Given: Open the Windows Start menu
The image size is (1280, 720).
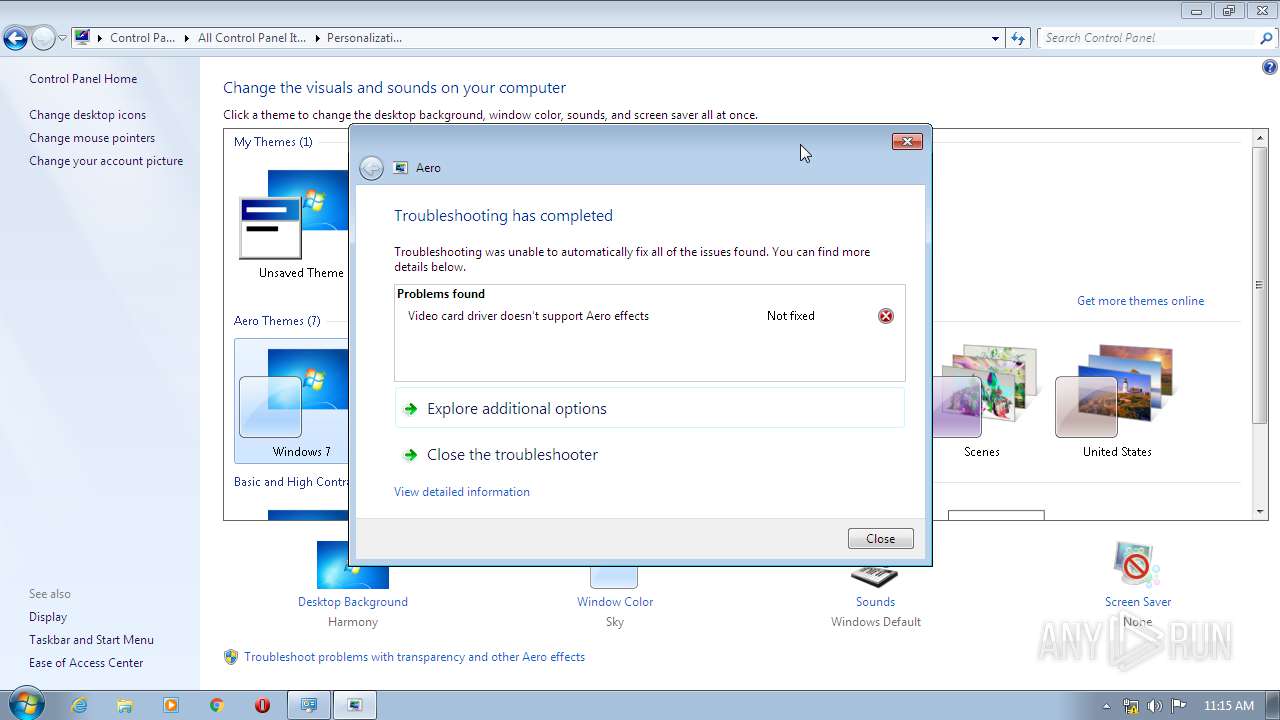Looking at the screenshot, I should tap(26, 704).
